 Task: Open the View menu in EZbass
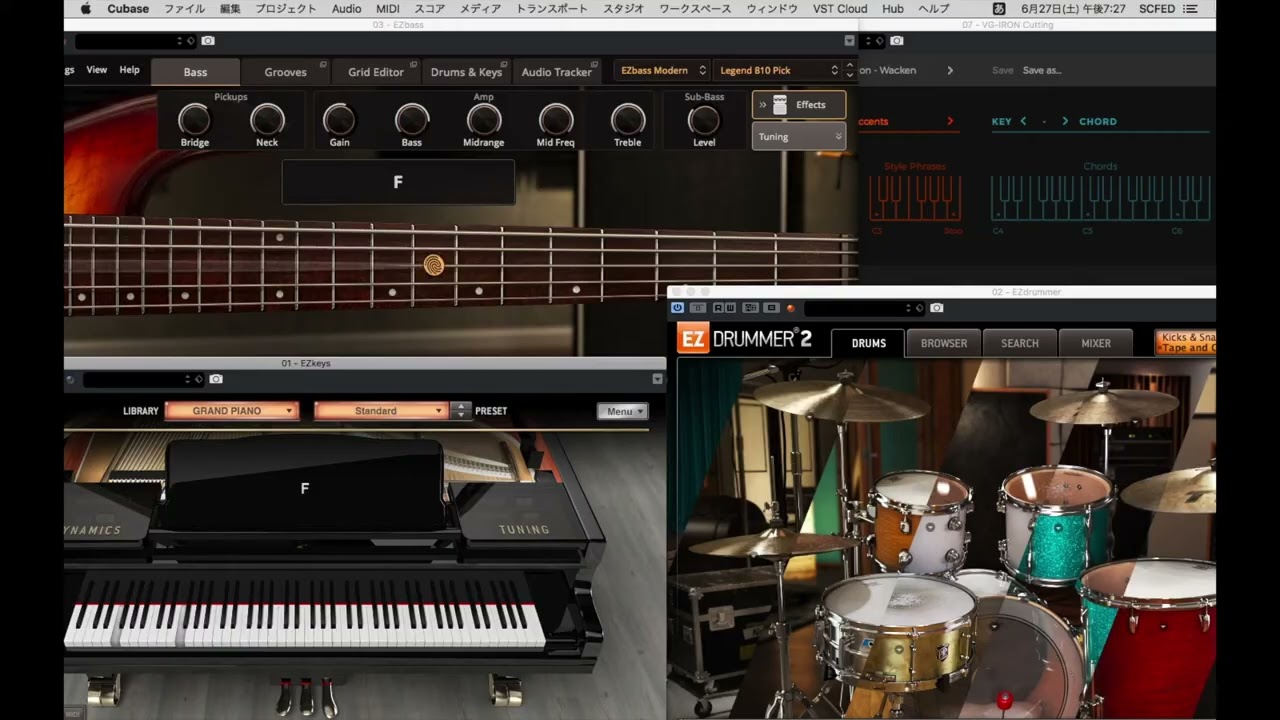[x=96, y=70]
